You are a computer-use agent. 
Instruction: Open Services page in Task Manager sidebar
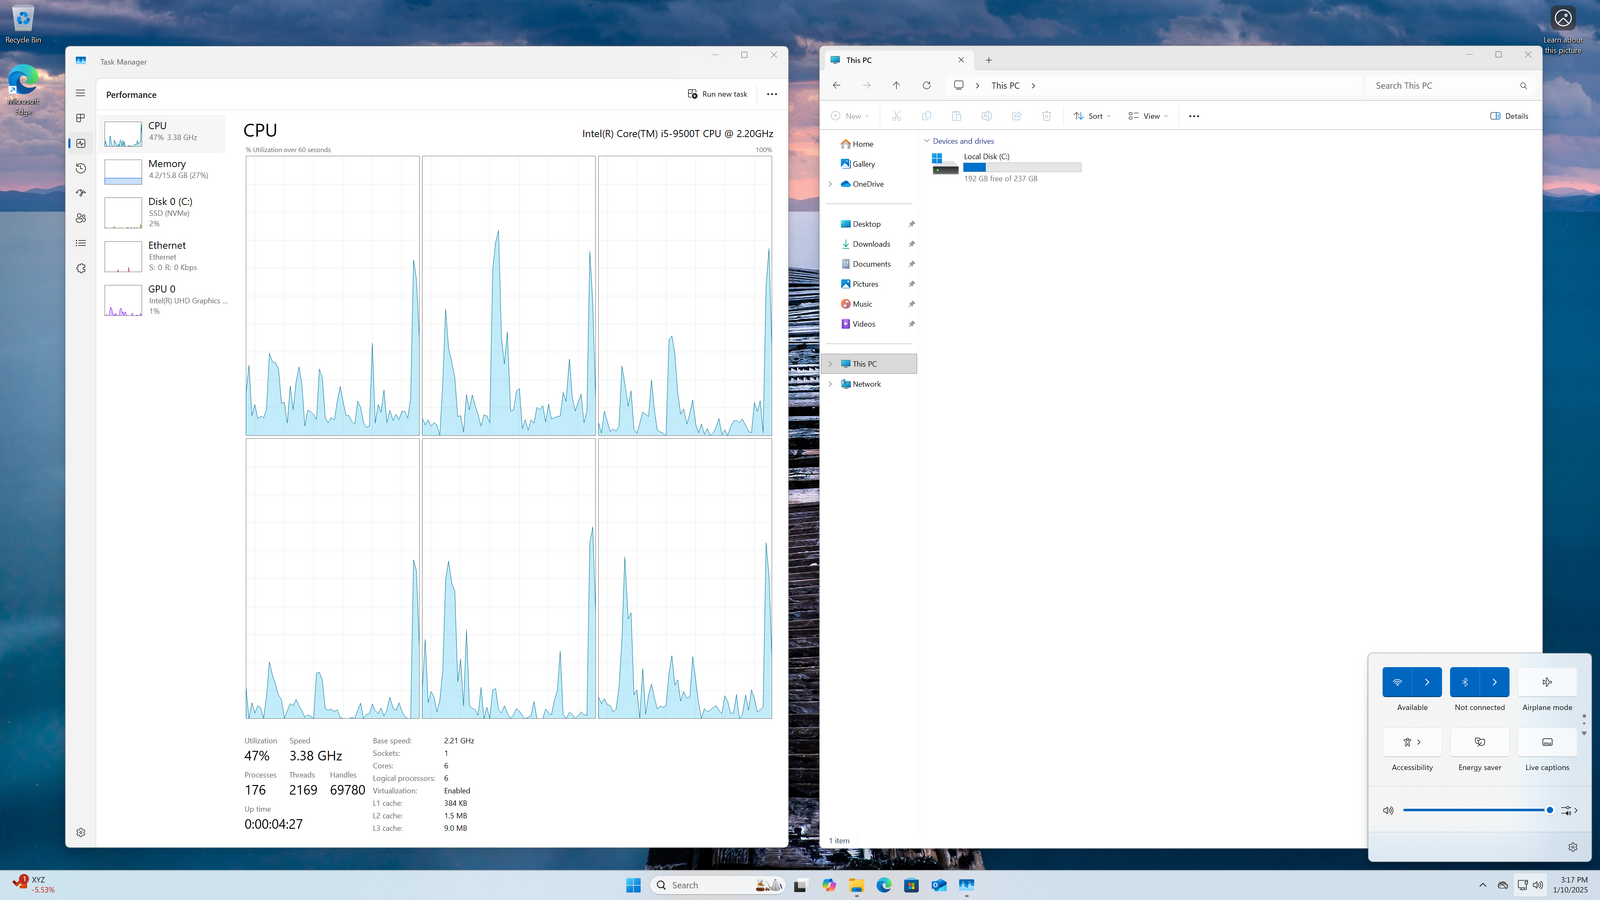(x=81, y=268)
